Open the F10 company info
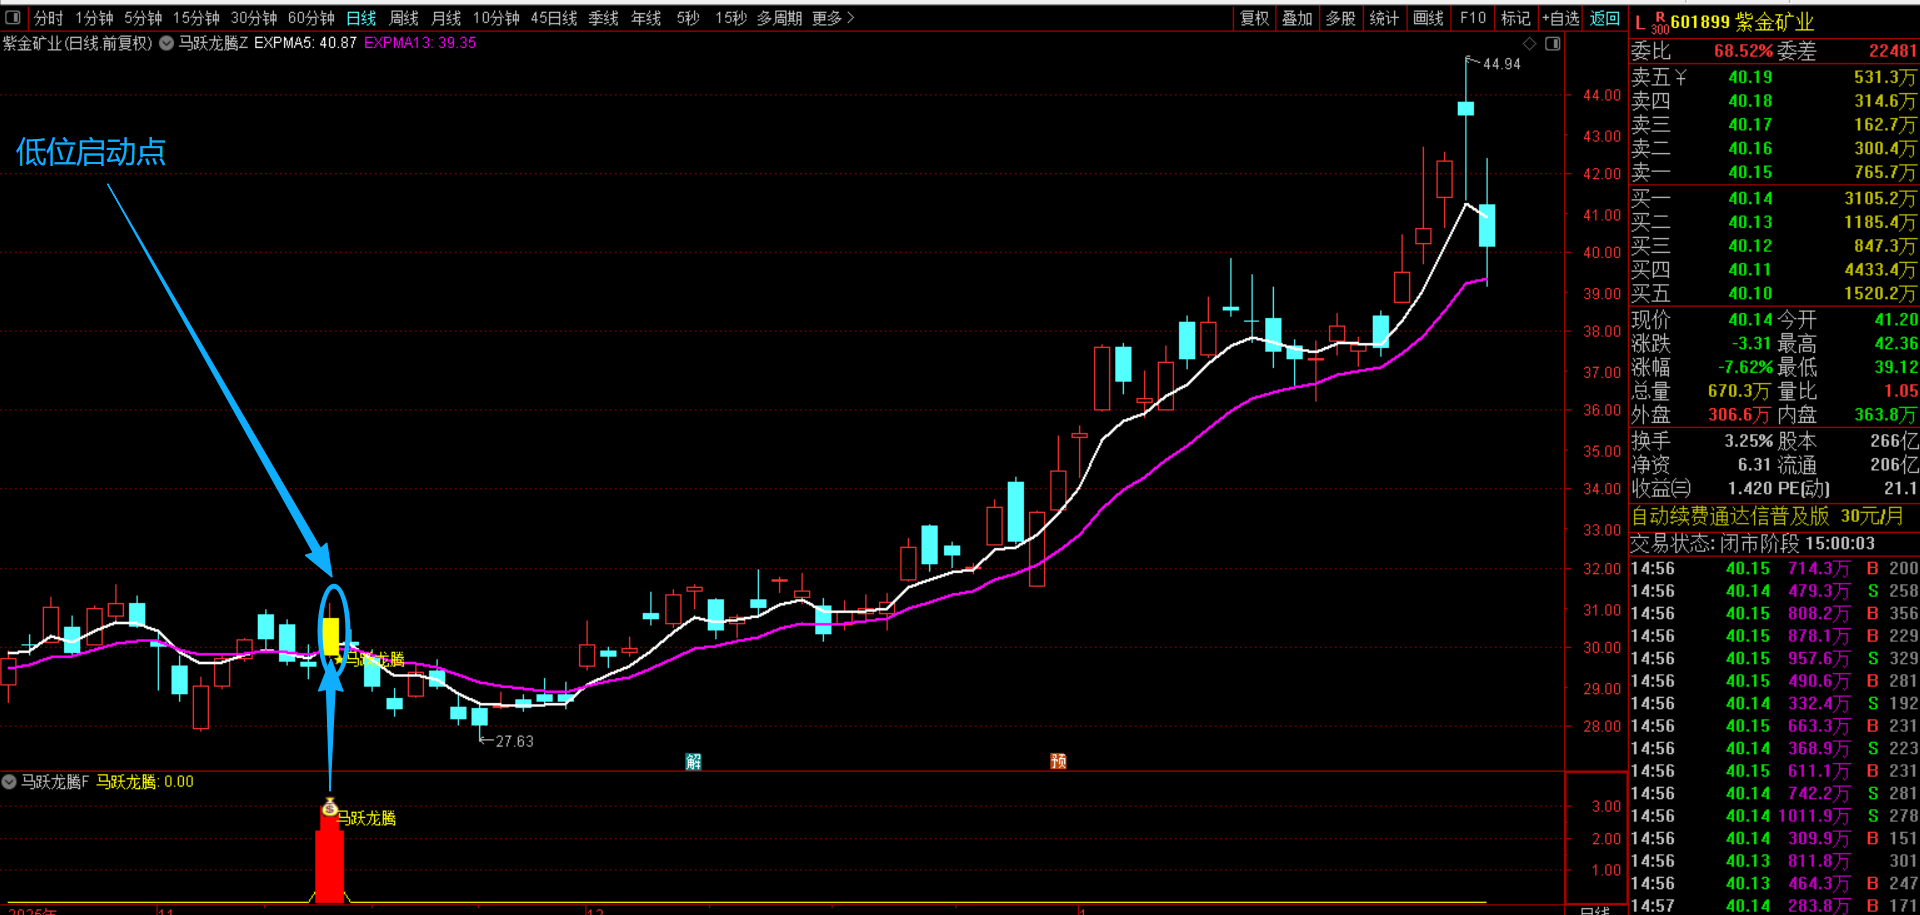1920x915 pixels. pos(1473,18)
